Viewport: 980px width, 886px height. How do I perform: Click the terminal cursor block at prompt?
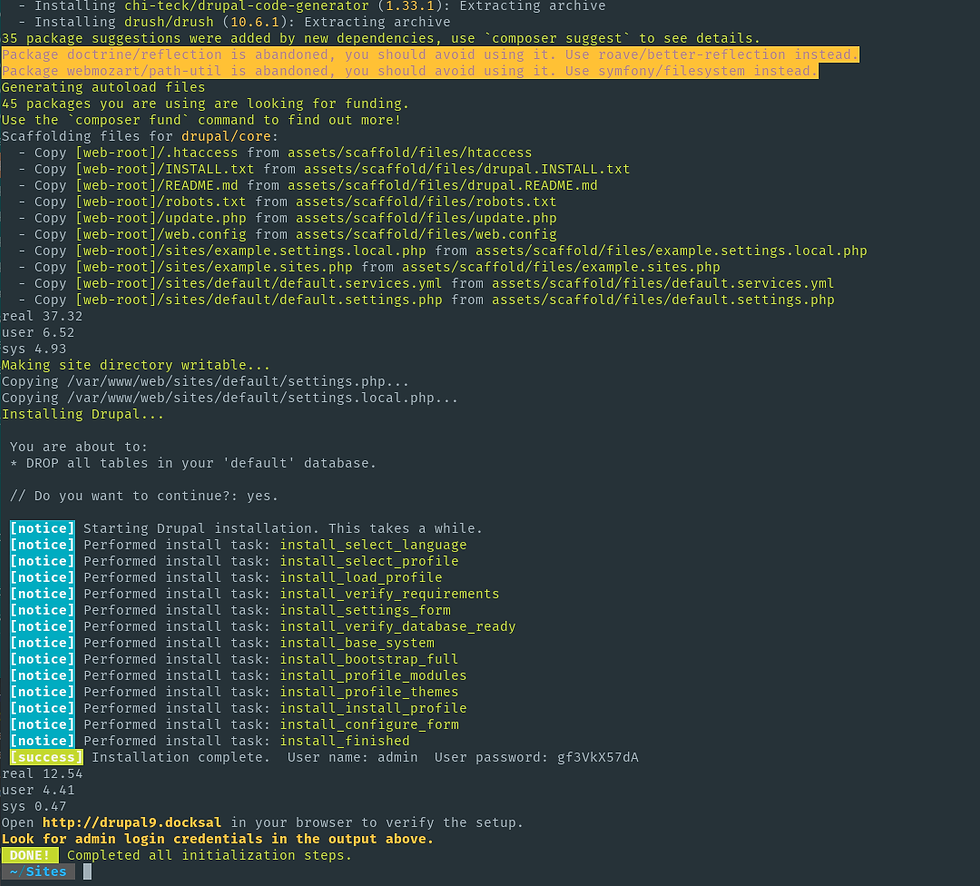click(88, 871)
